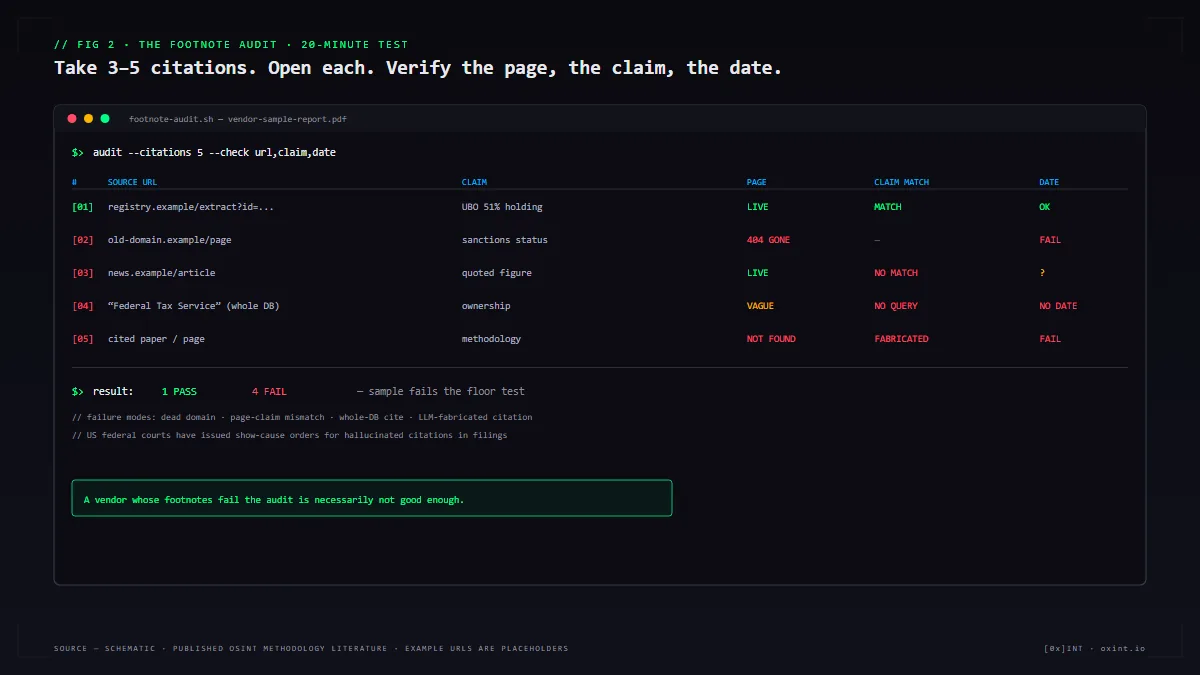The width and height of the screenshot is (1200, 675).
Task: Click the Take 3–5 citations headline
Action: click(x=418, y=68)
